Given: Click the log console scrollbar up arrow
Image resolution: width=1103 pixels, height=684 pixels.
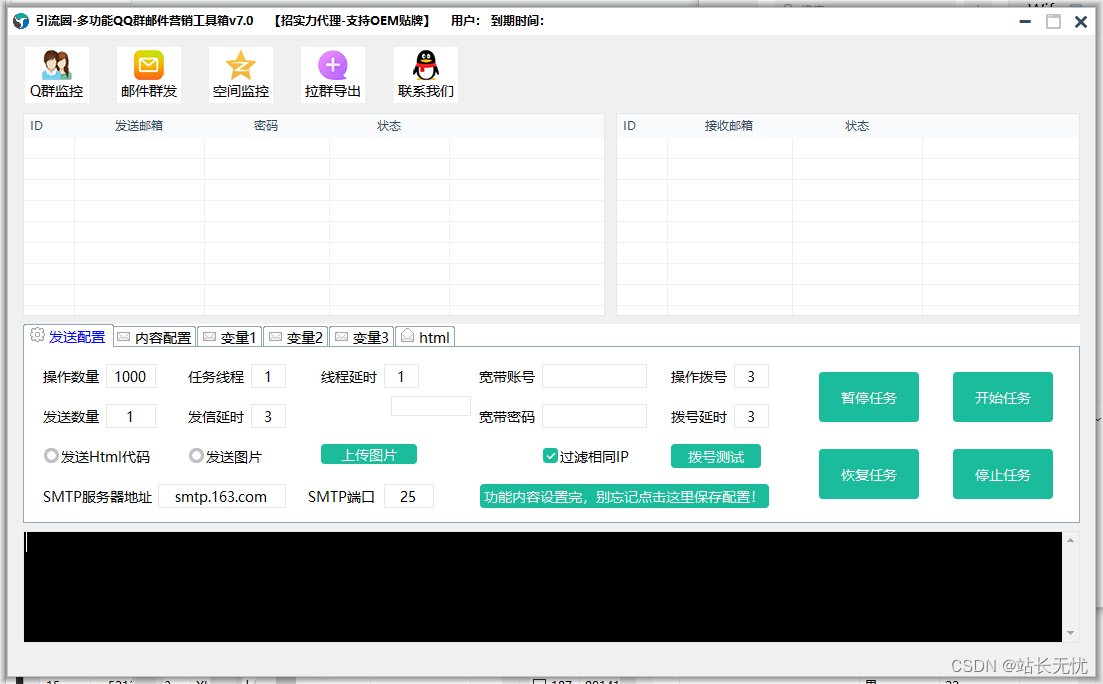Looking at the screenshot, I should tap(1070, 540).
